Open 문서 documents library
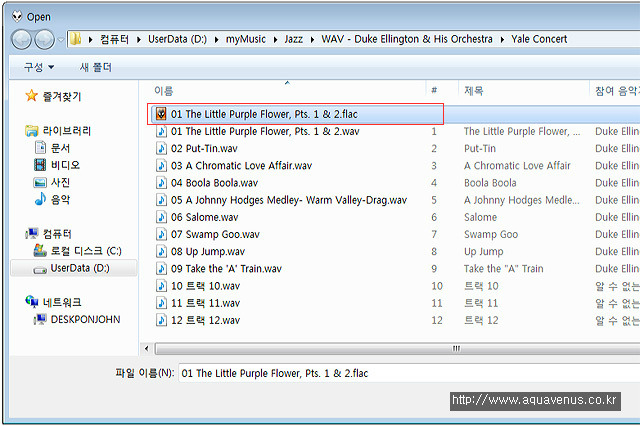 pos(60,148)
